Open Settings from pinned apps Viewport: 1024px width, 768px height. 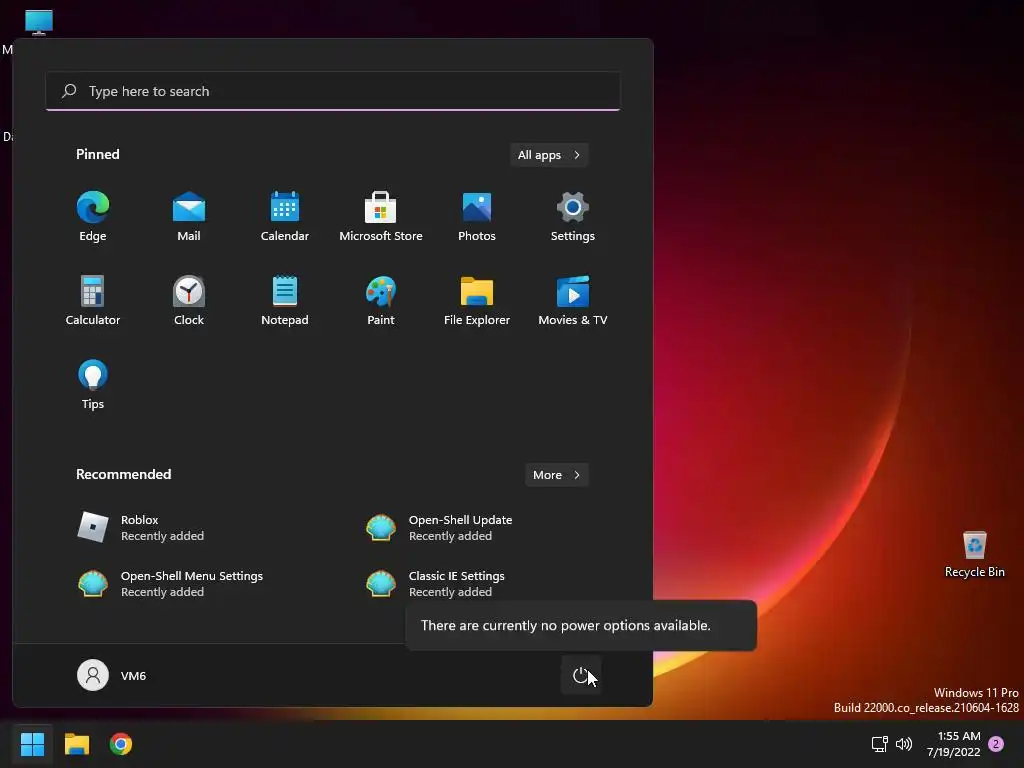573,216
